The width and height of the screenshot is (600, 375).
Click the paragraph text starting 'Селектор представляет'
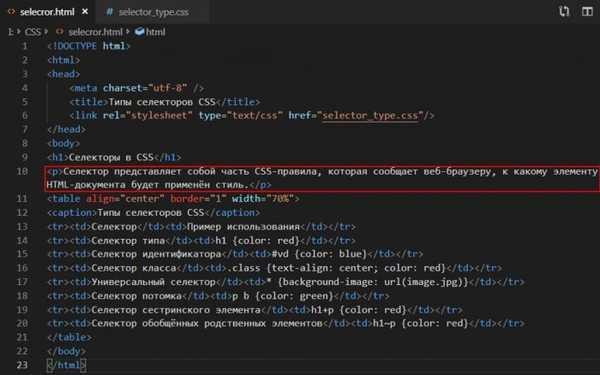pos(330,171)
